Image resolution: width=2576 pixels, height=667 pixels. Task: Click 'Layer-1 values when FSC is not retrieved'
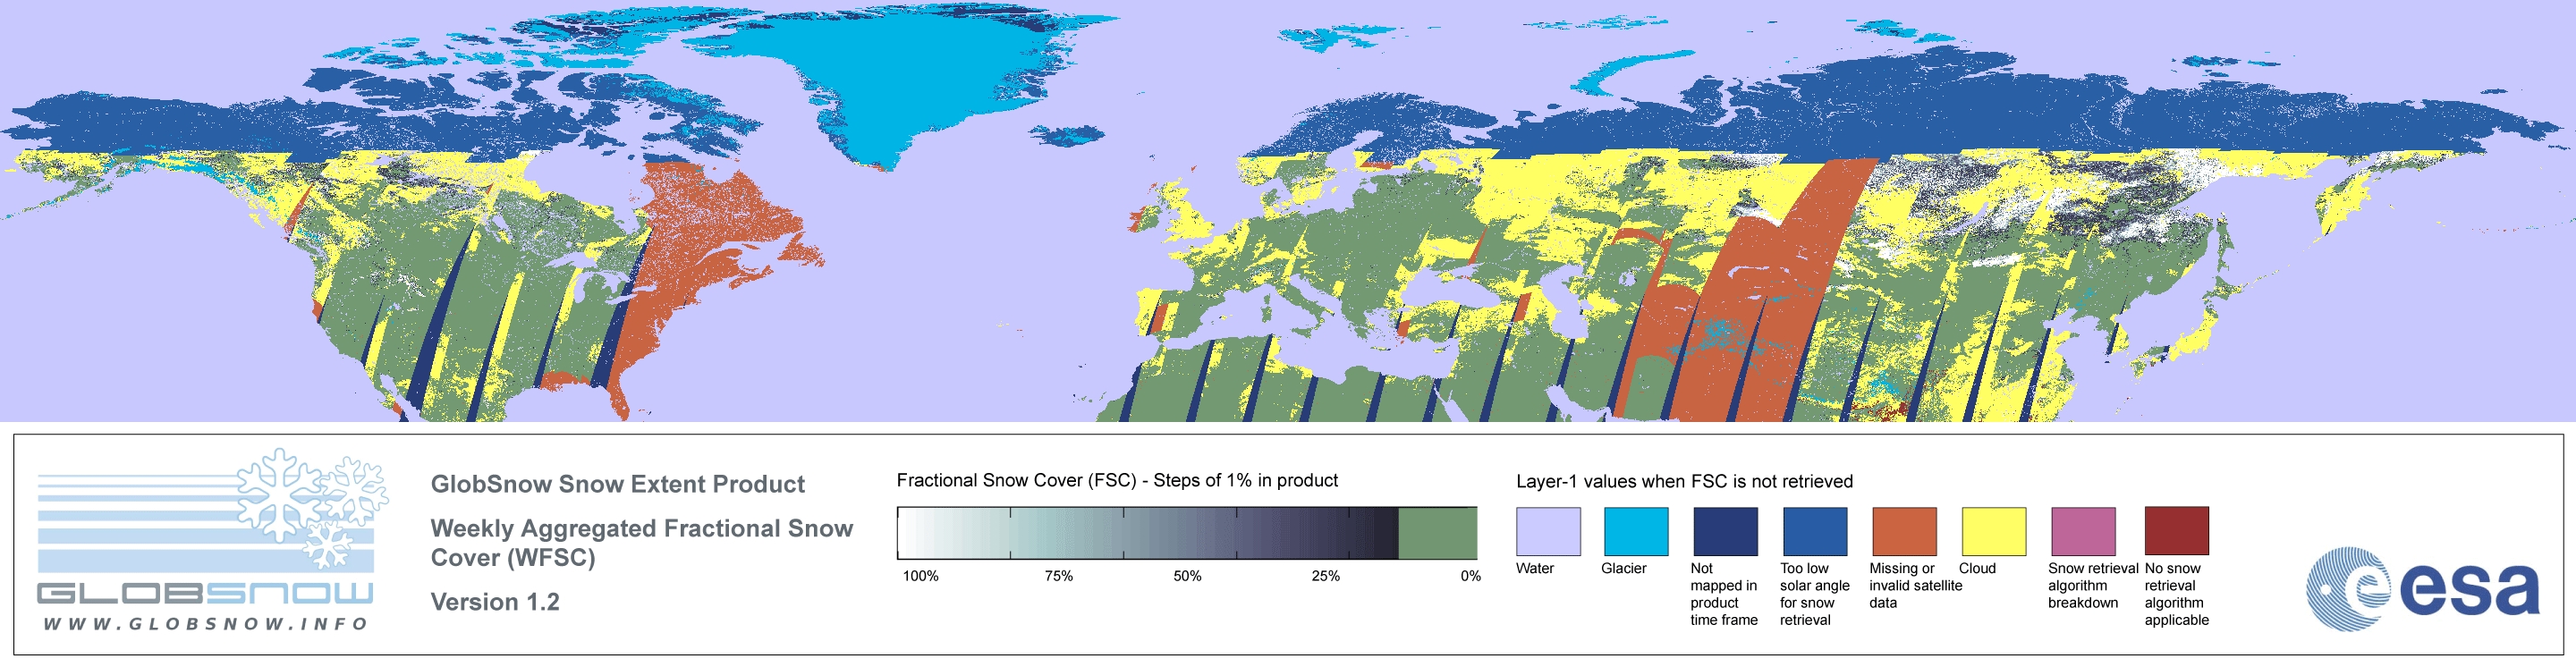[x=1684, y=481]
